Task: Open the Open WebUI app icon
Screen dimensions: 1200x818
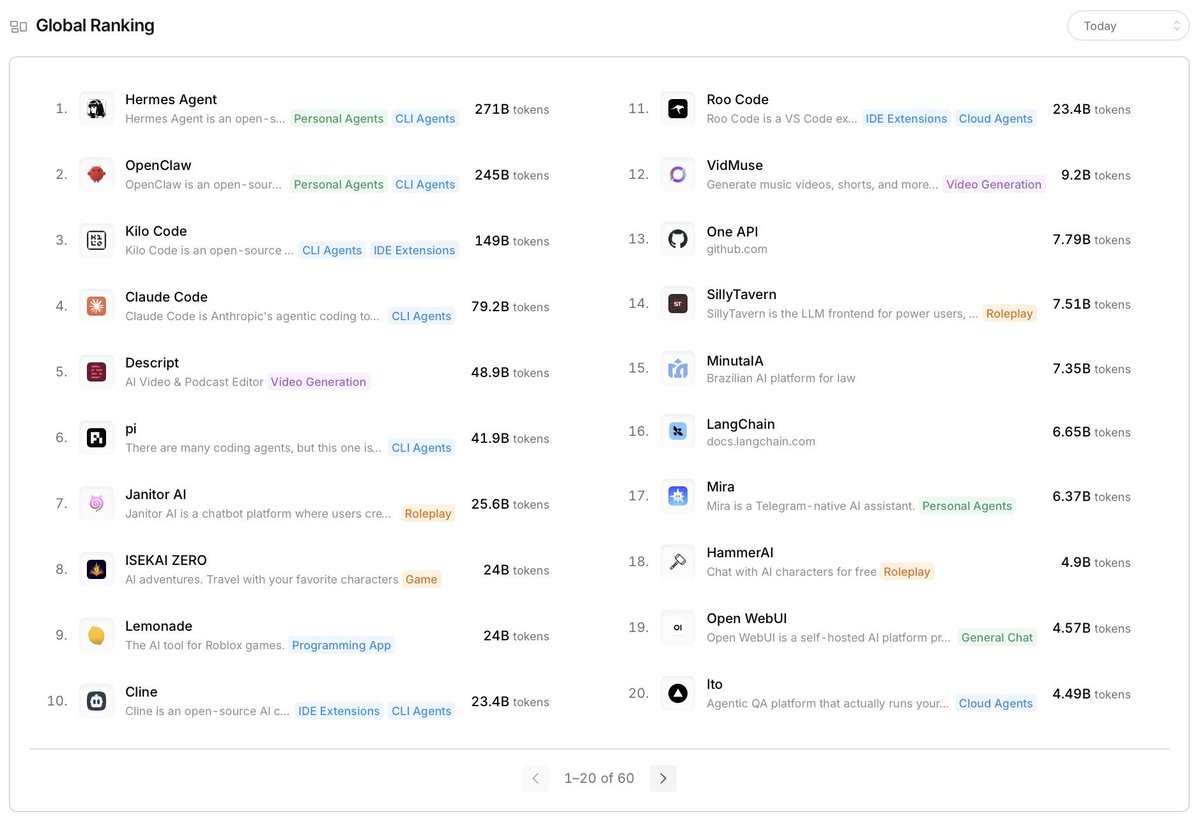Action: point(678,628)
